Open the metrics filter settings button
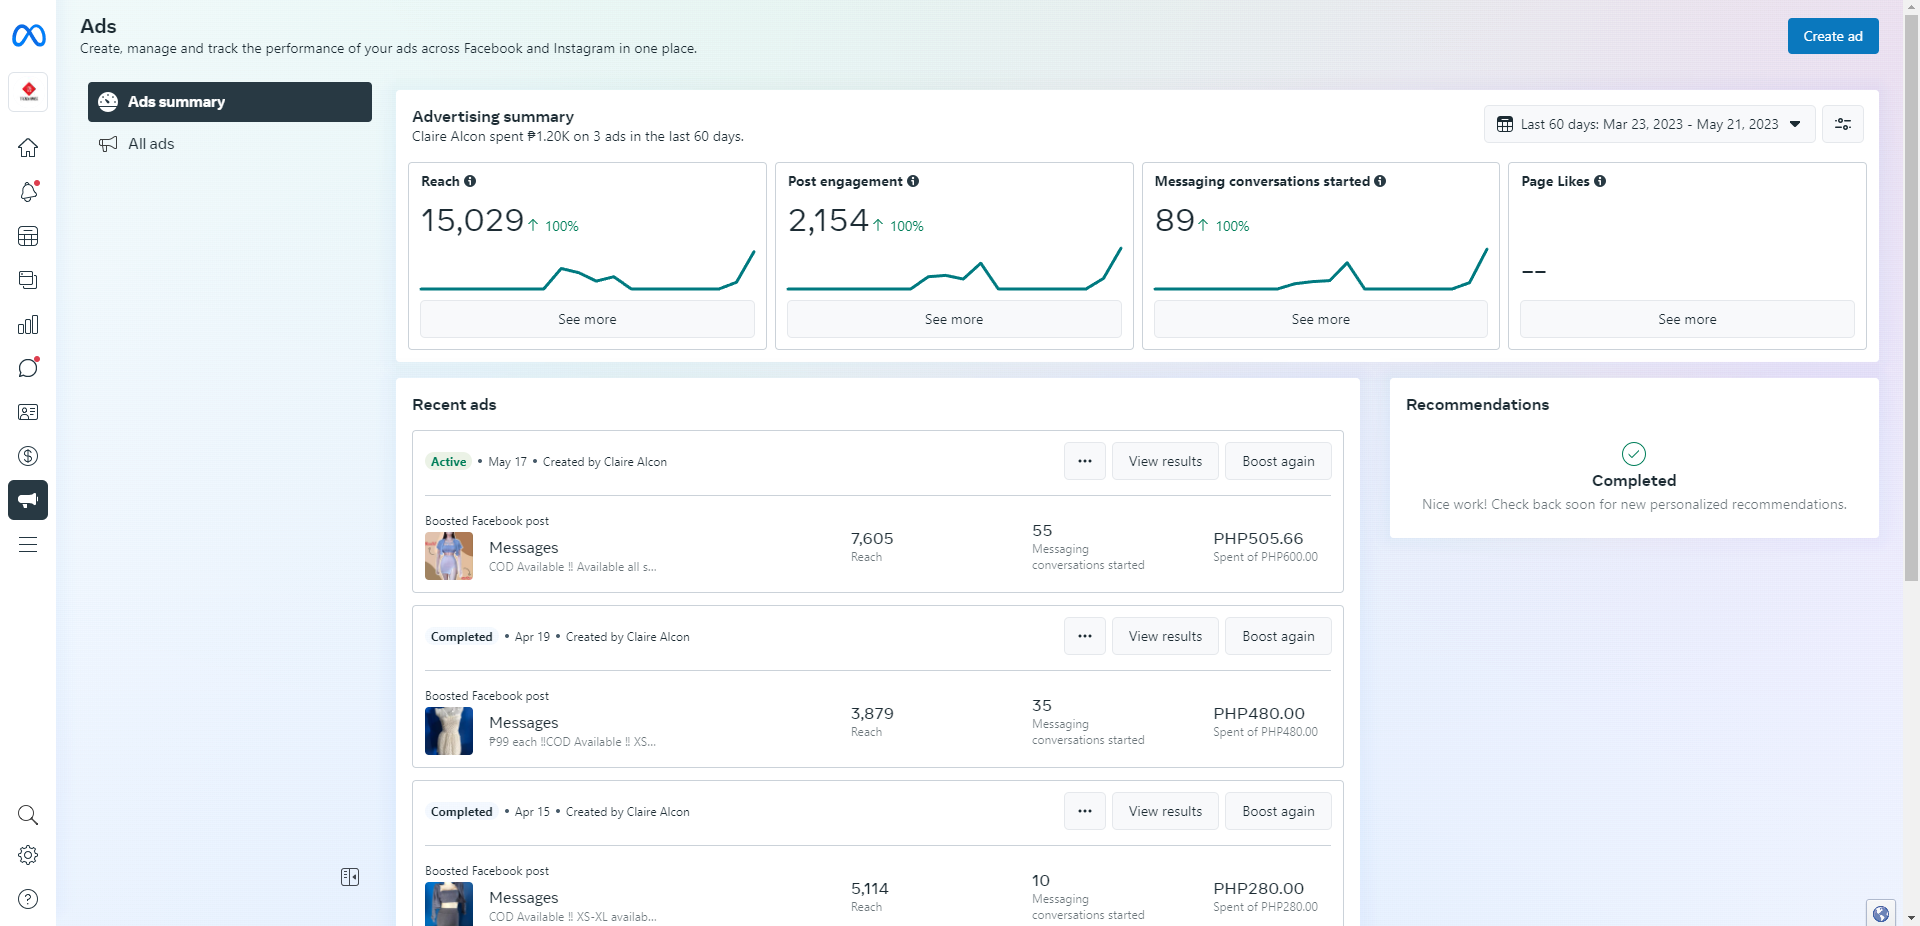1920x926 pixels. point(1842,124)
